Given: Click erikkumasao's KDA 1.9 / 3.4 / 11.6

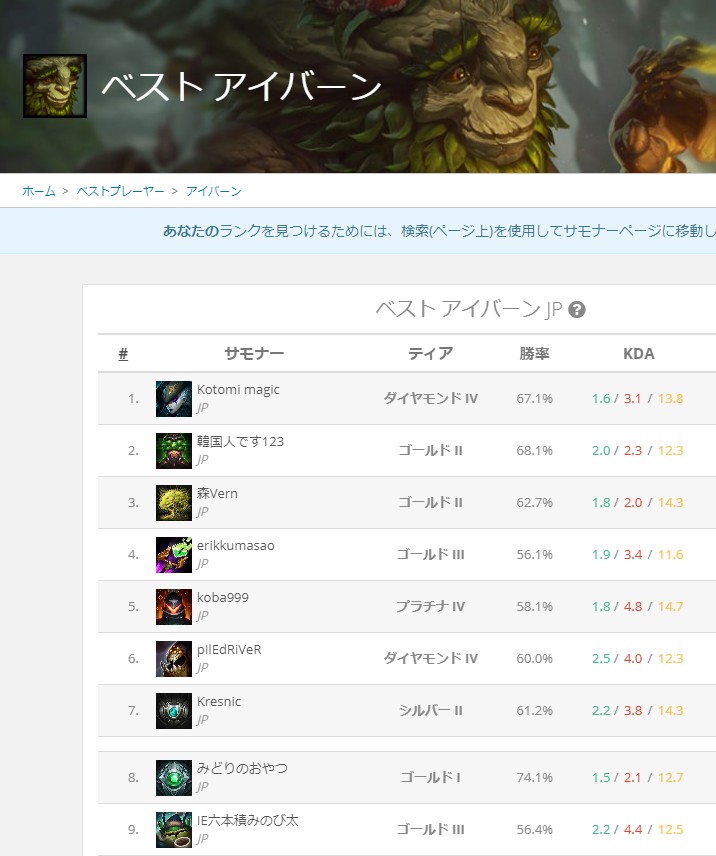Looking at the screenshot, I should click(637, 555).
